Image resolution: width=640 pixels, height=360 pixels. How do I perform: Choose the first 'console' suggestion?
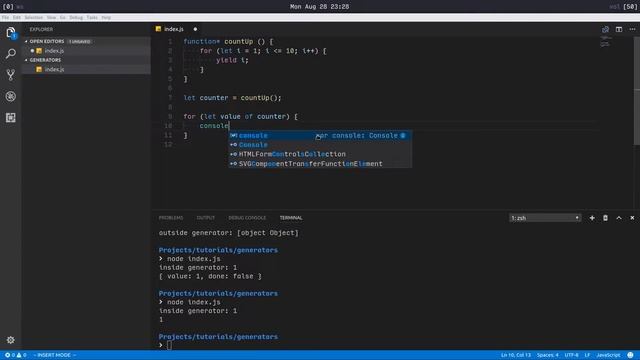[x=320, y=136]
